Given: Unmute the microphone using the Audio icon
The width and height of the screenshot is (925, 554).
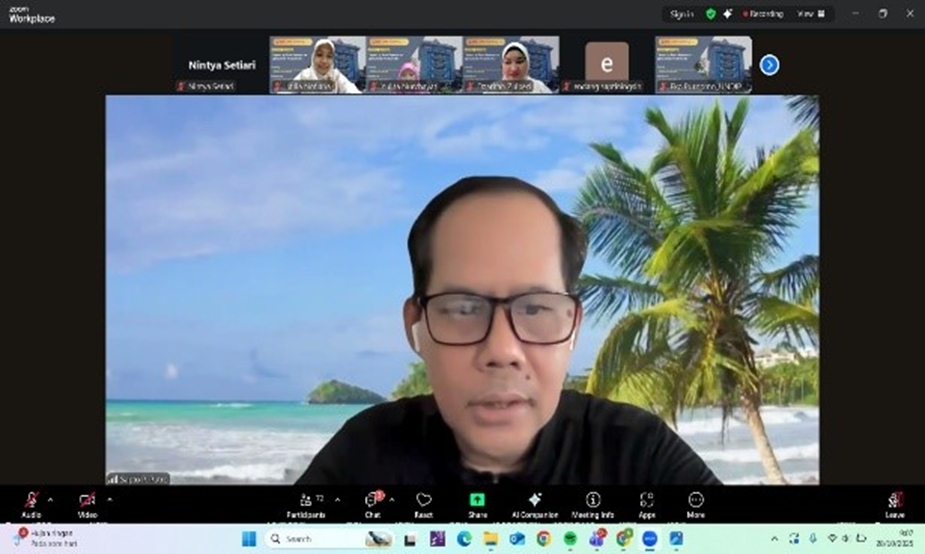Looking at the screenshot, I should coord(31,500).
